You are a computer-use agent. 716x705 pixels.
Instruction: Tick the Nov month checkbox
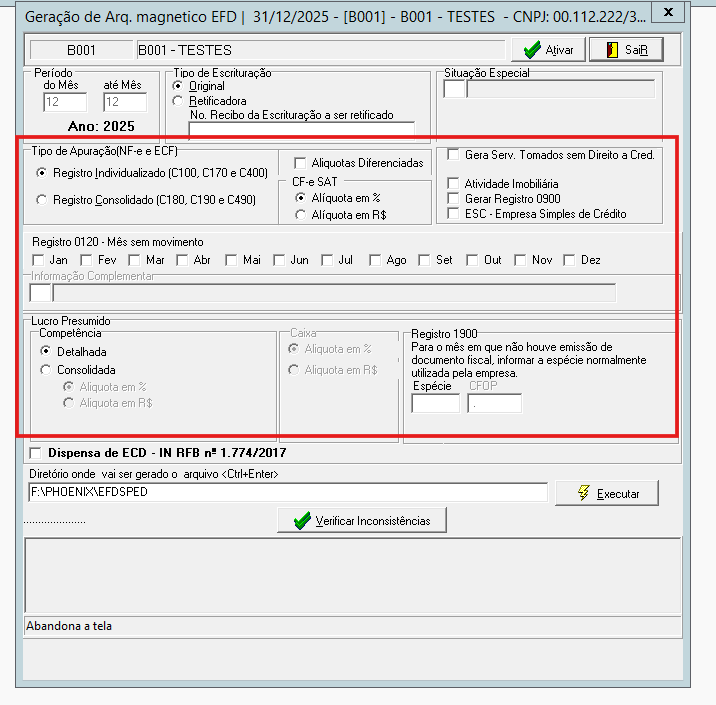point(520,260)
